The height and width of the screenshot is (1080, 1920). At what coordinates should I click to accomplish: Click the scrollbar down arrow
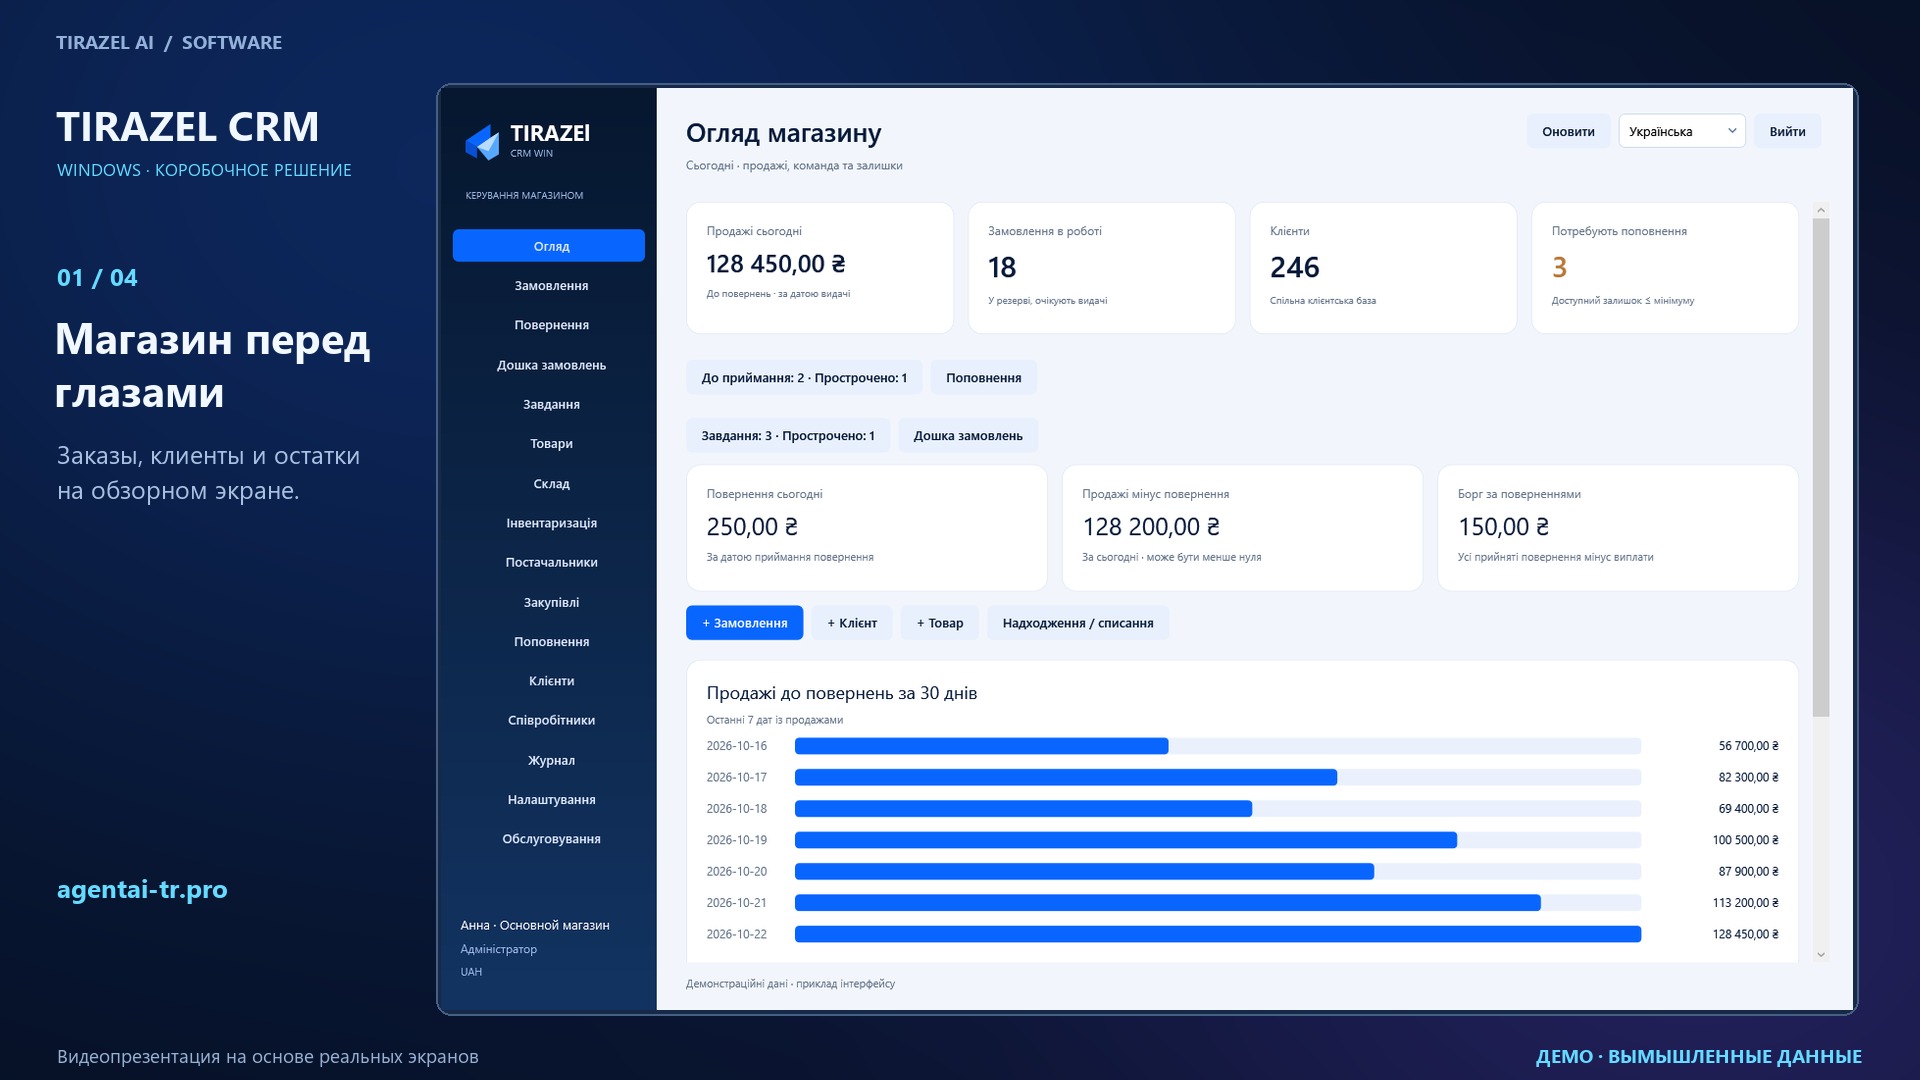[x=1820, y=955]
